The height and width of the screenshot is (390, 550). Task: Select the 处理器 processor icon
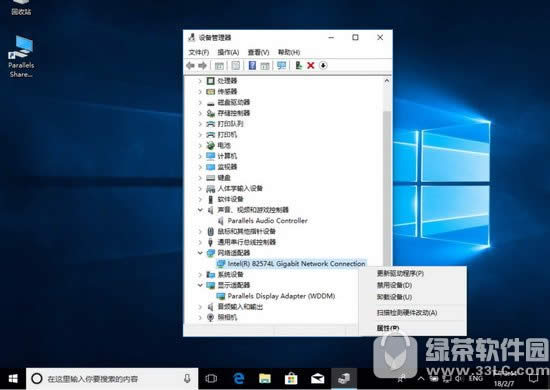210,81
